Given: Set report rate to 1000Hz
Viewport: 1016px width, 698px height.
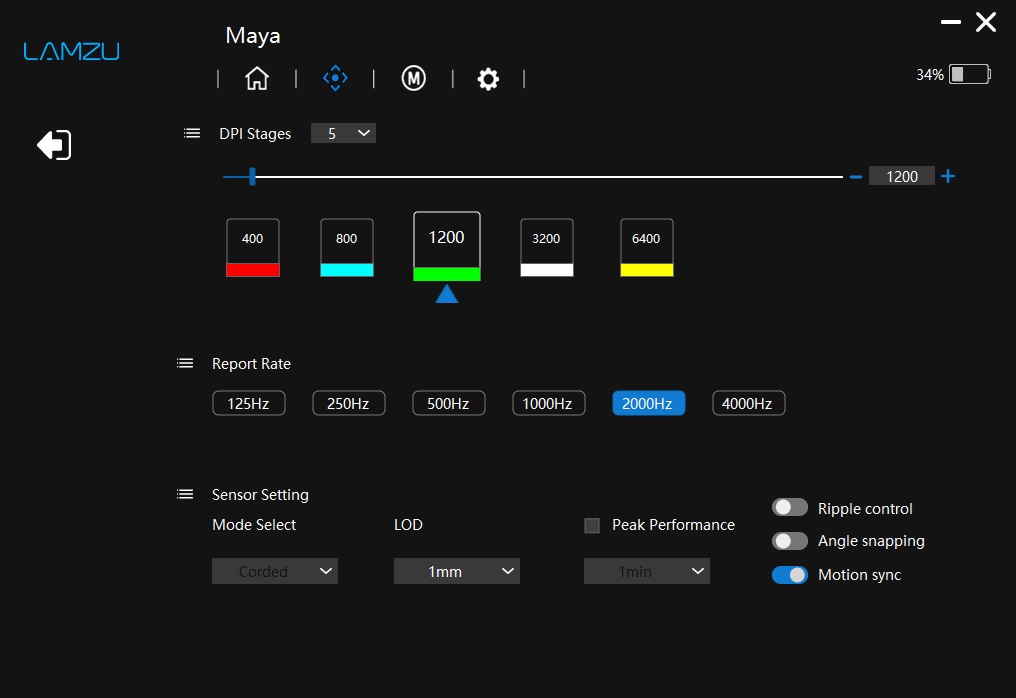Looking at the screenshot, I should (548, 403).
